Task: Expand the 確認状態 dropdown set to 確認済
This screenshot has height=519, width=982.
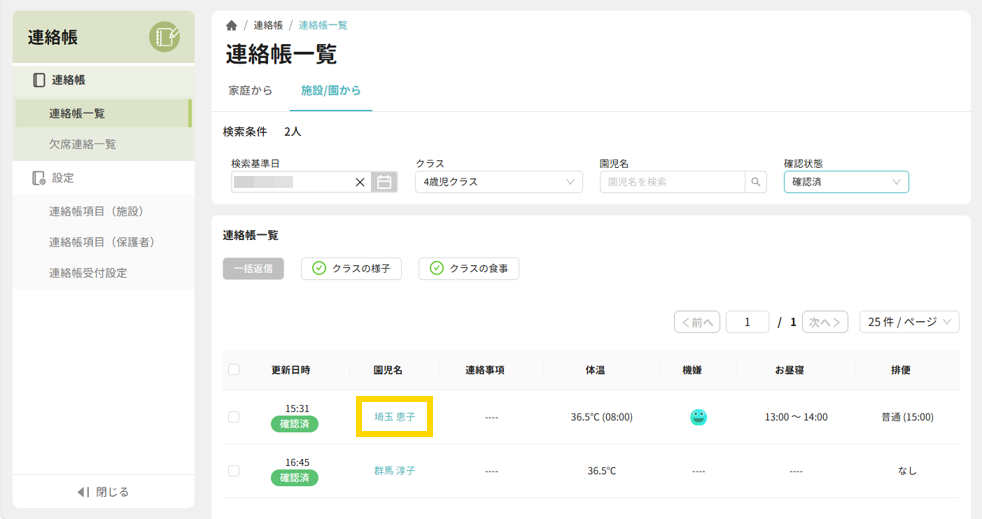Action: tap(846, 182)
